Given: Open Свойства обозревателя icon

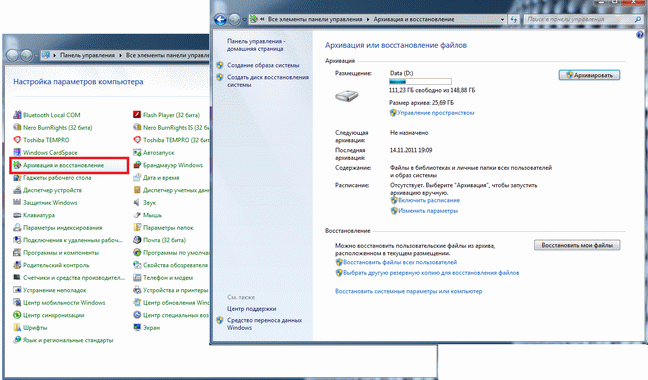Looking at the screenshot, I should 137,265.
